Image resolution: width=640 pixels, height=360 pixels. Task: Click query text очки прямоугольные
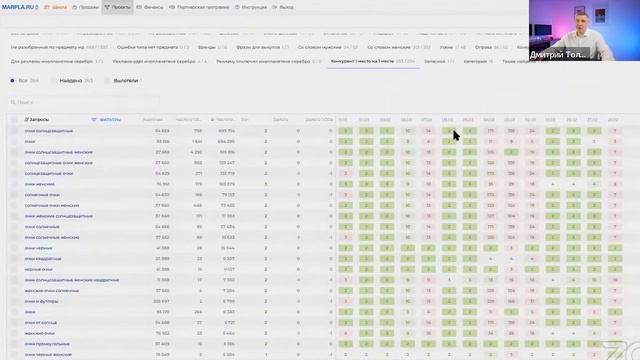[x=47, y=344]
